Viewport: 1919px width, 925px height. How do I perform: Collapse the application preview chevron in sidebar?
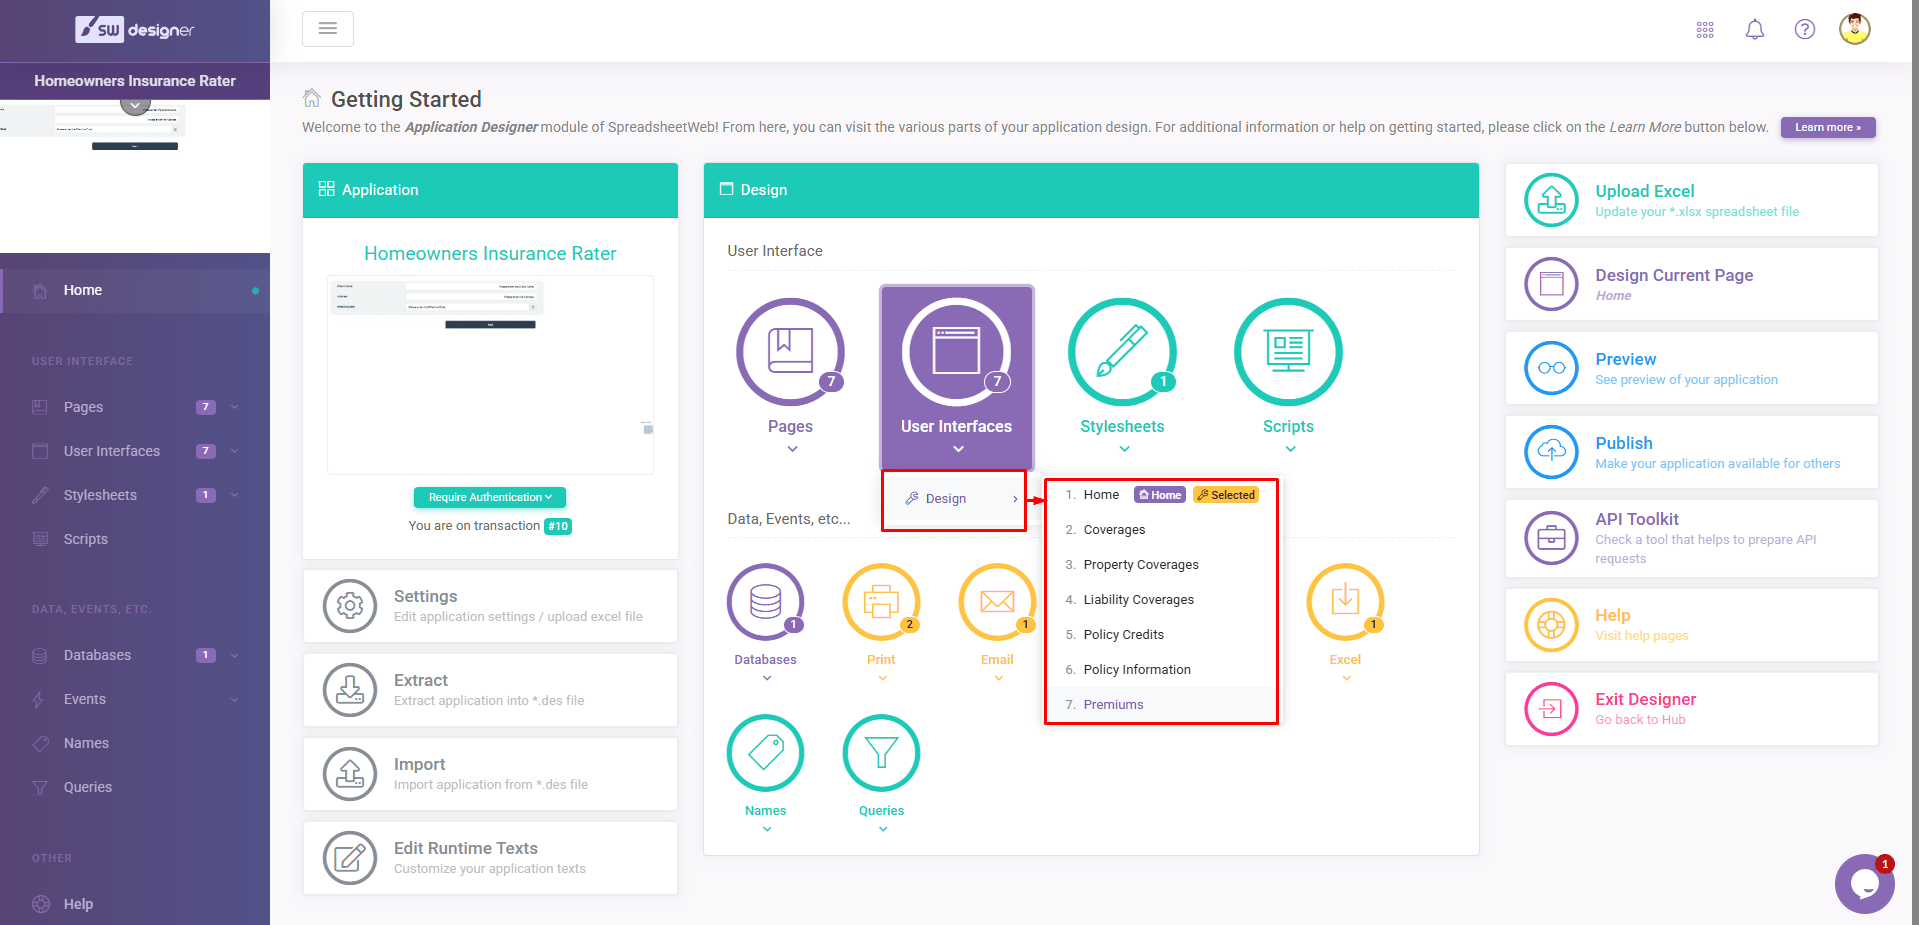(x=135, y=105)
